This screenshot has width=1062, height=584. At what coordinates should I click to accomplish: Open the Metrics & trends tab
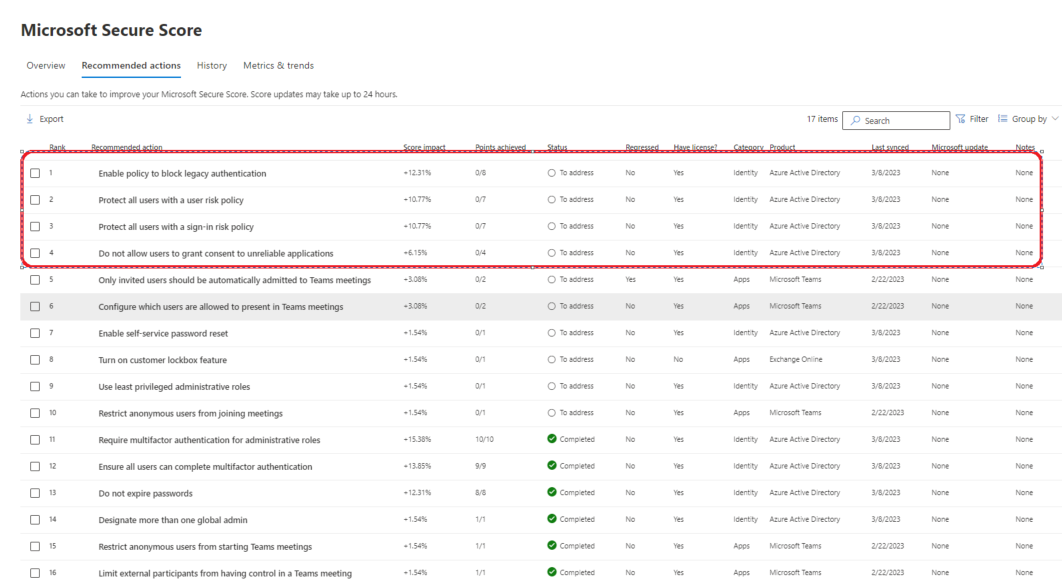[278, 65]
